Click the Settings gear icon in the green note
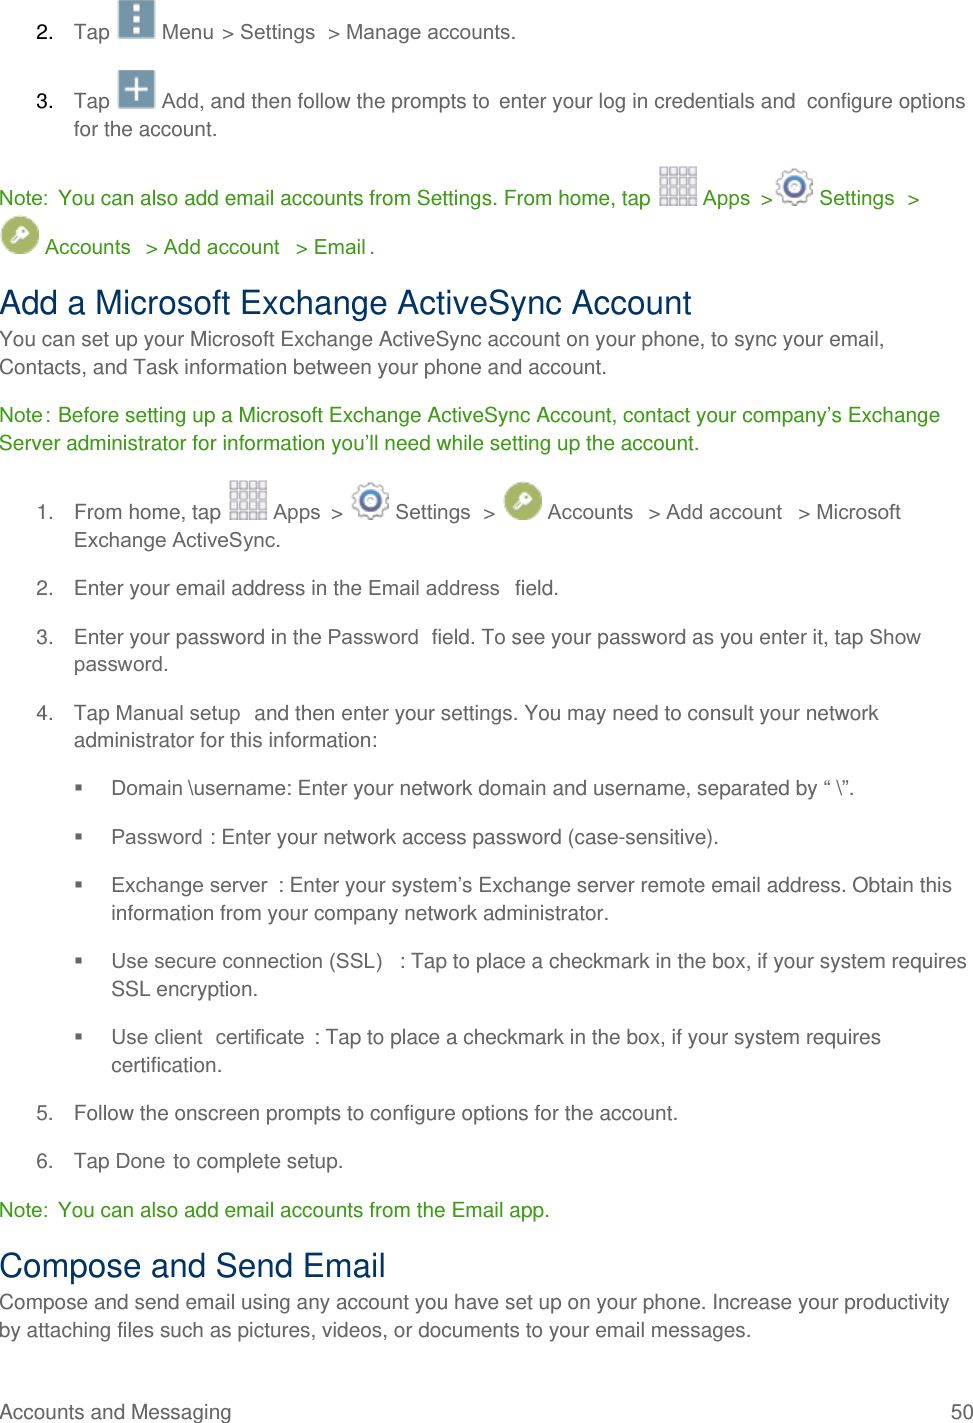Image resolution: width=973 pixels, height=1423 pixels. click(x=794, y=187)
